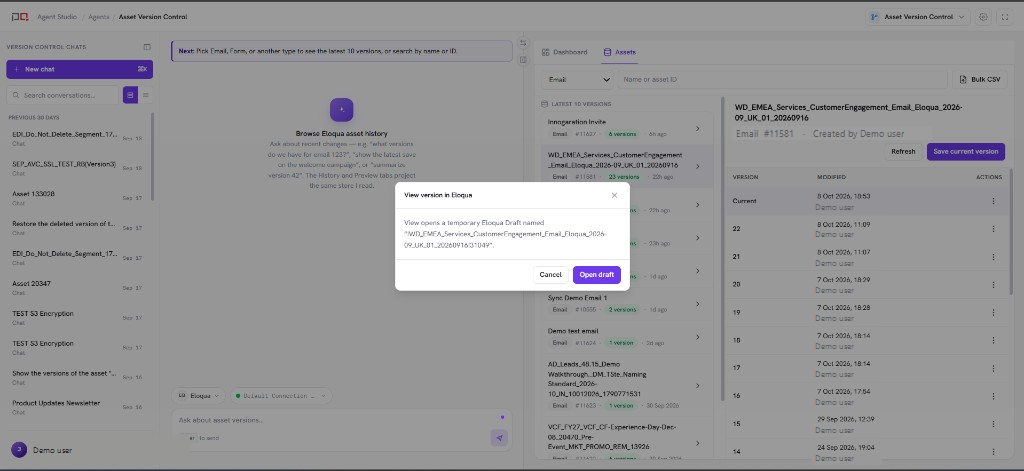Click the conversation list scrollbar

pyautogui.click(x=153, y=157)
